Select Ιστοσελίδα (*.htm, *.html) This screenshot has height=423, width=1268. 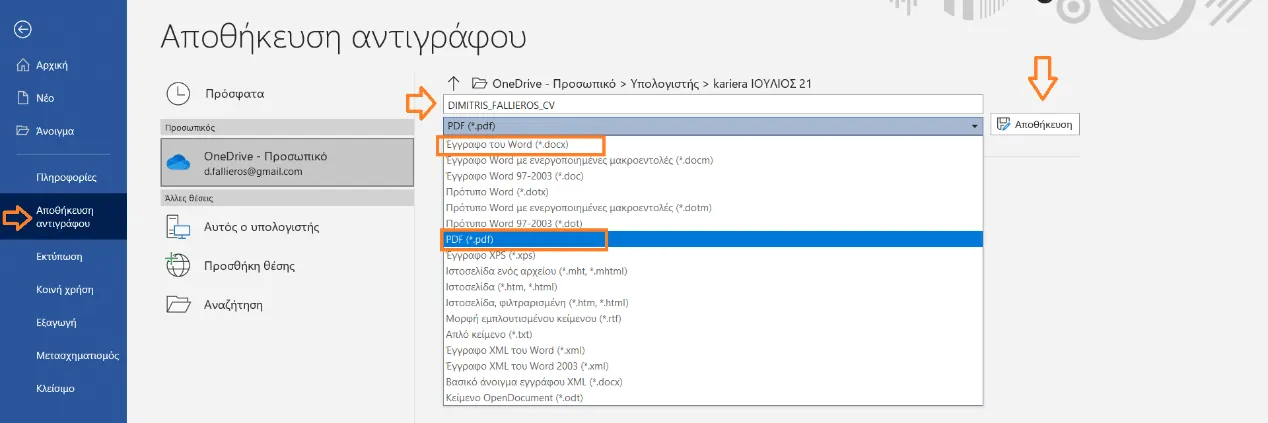pos(713,287)
